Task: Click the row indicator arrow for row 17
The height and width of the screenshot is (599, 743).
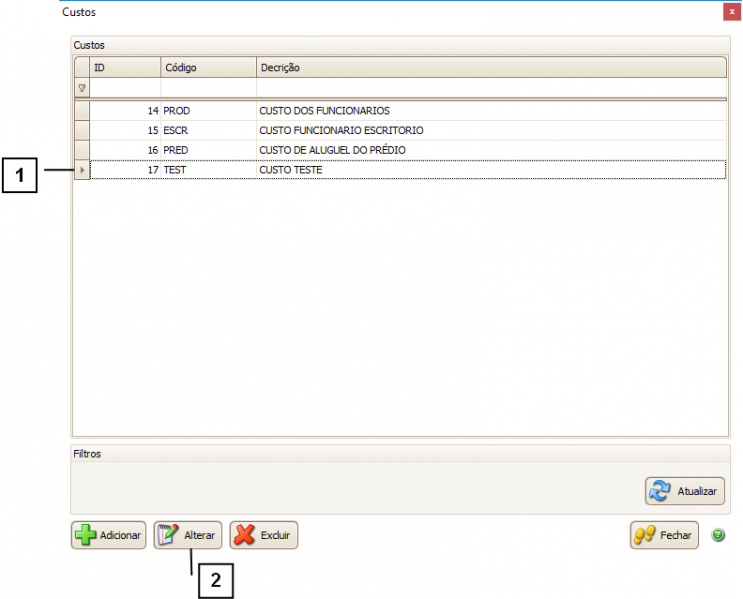Action: (x=82, y=170)
